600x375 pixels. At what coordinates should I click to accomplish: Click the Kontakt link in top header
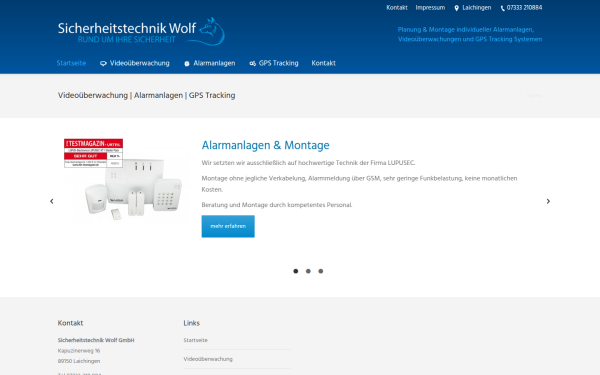(397, 8)
